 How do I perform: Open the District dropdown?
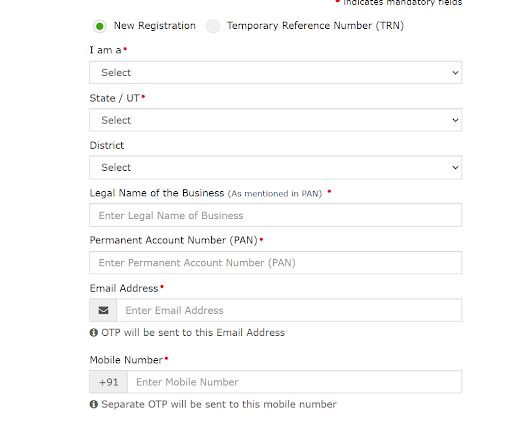(276, 167)
